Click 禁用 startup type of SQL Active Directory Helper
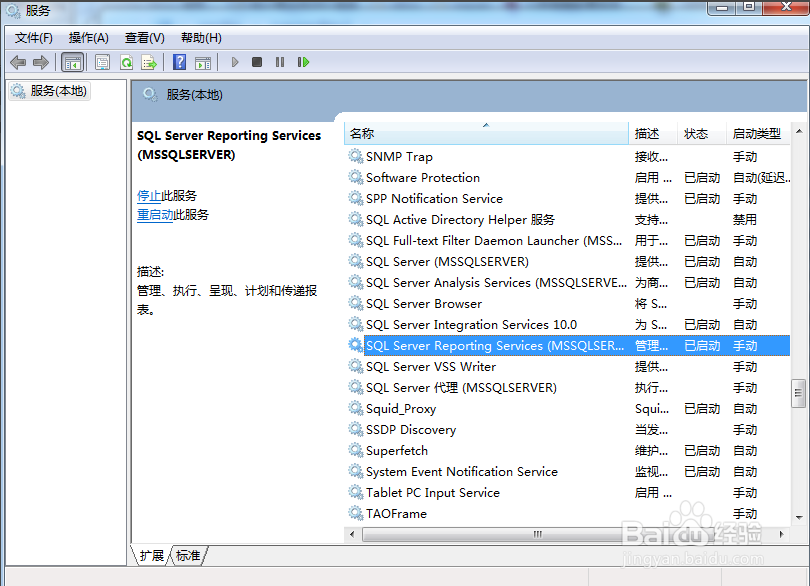This screenshot has height=586, width=810. 744,220
